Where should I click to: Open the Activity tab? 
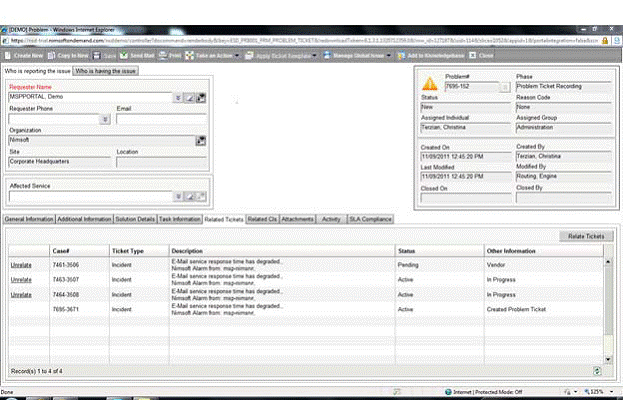(x=331, y=219)
